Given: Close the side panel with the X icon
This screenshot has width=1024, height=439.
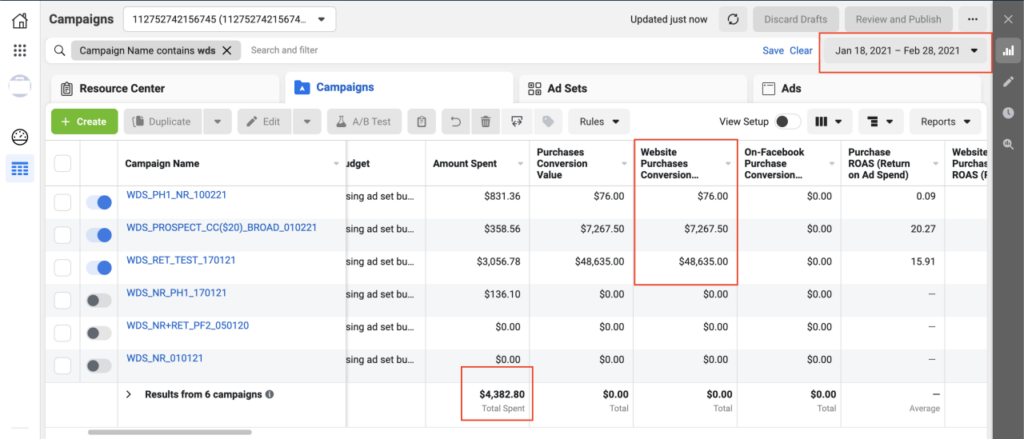Looking at the screenshot, I should point(1008,20).
